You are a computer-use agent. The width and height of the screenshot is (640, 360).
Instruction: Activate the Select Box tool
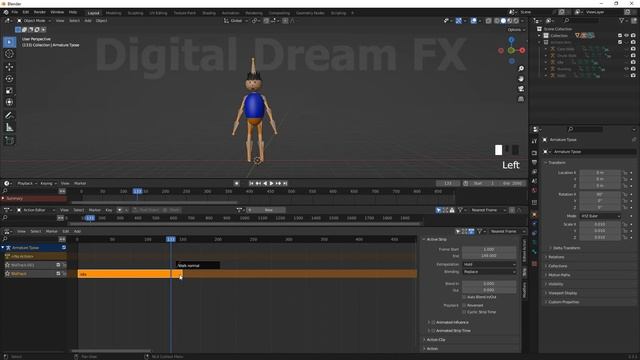pyautogui.click(x=9, y=42)
